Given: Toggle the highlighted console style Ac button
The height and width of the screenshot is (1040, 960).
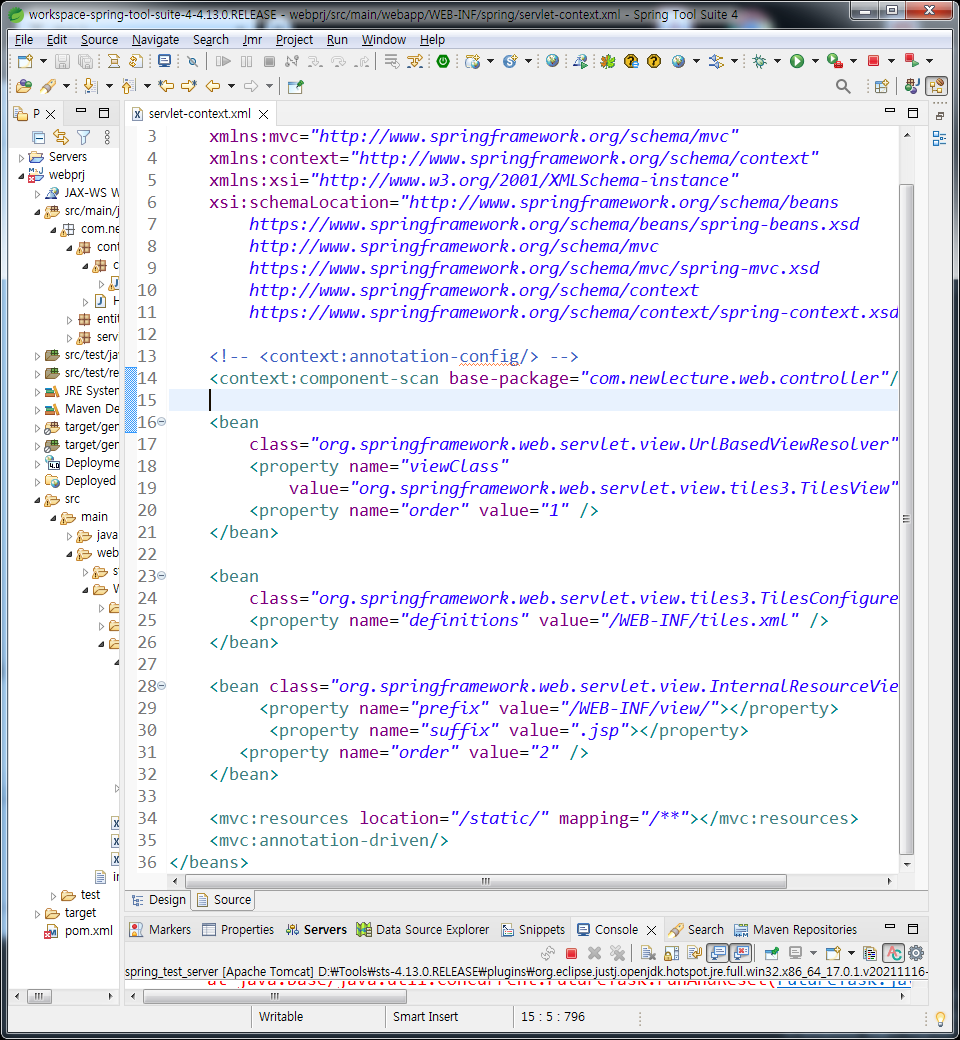Looking at the screenshot, I should (x=894, y=953).
